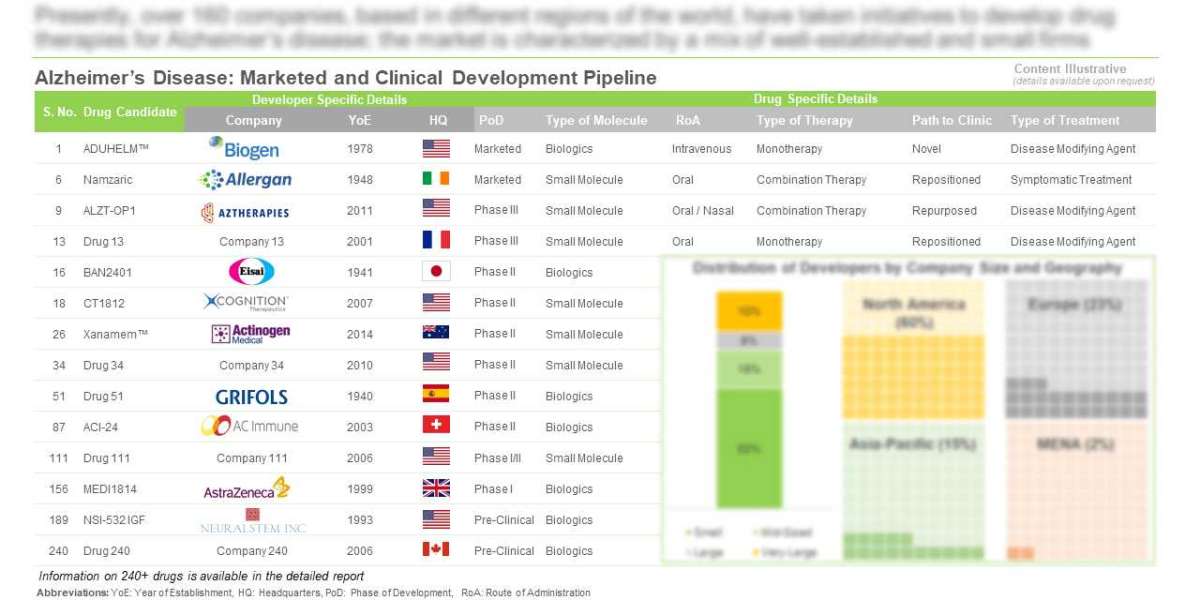Select the "BAN2401" drug cell
Viewport: 1200px width, 600px height.
pos(108,273)
